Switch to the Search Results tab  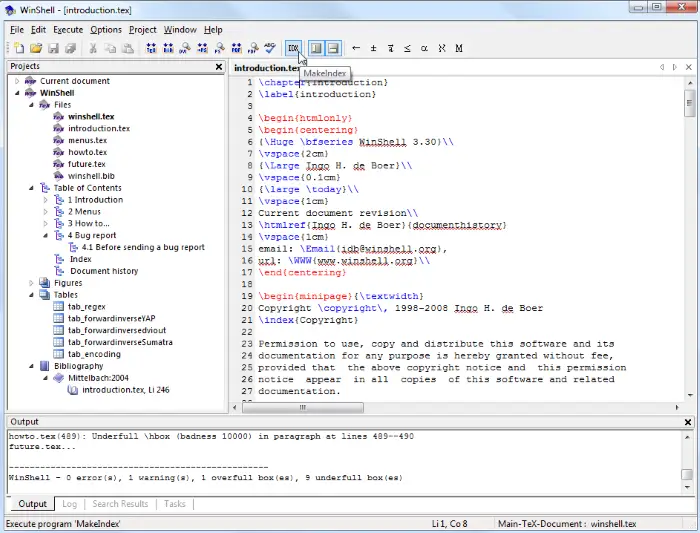pyautogui.click(x=120, y=504)
